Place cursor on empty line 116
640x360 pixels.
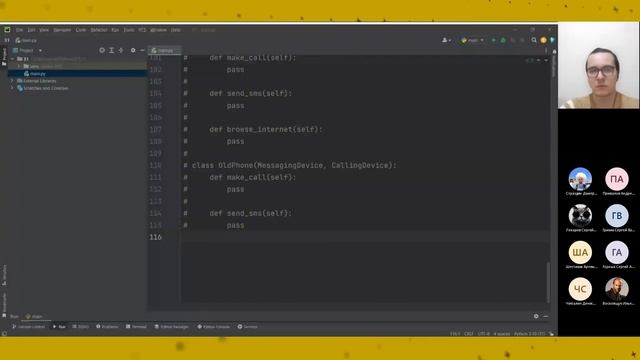click(x=365, y=237)
